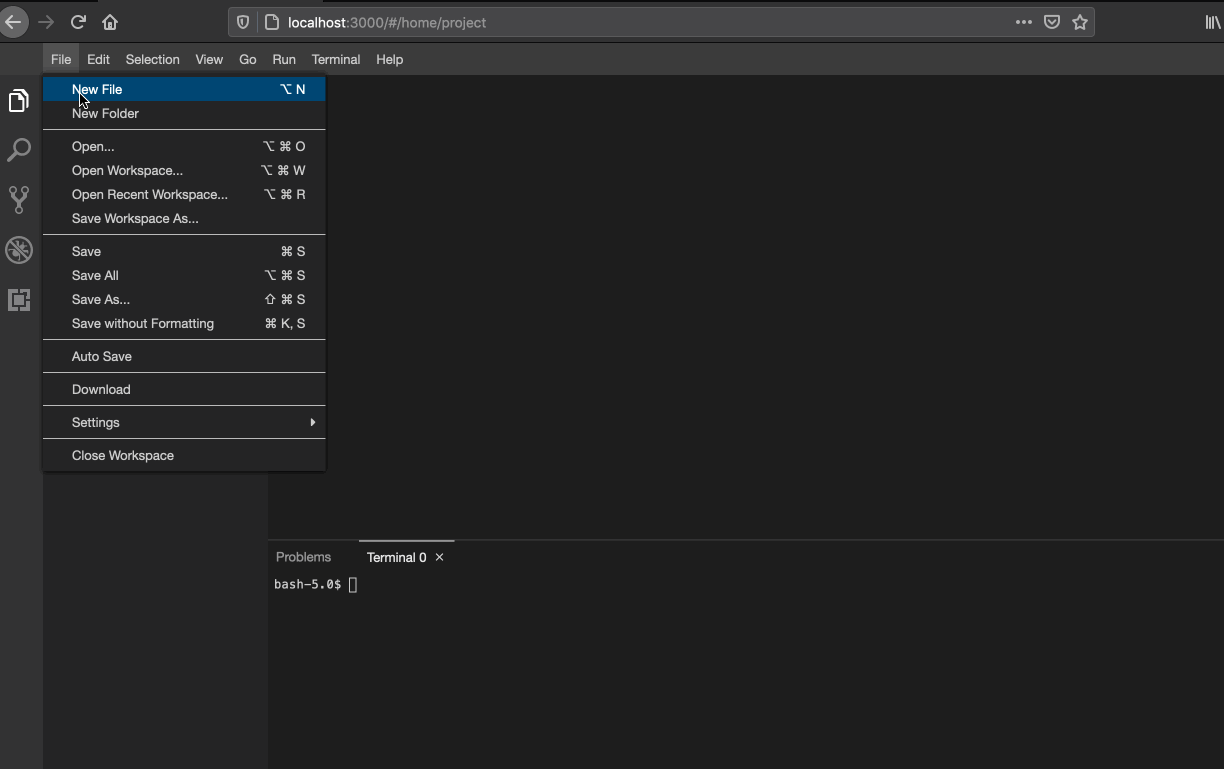Open the Search panel icon
The width and height of the screenshot is (1224, 769).
[18, 150]
